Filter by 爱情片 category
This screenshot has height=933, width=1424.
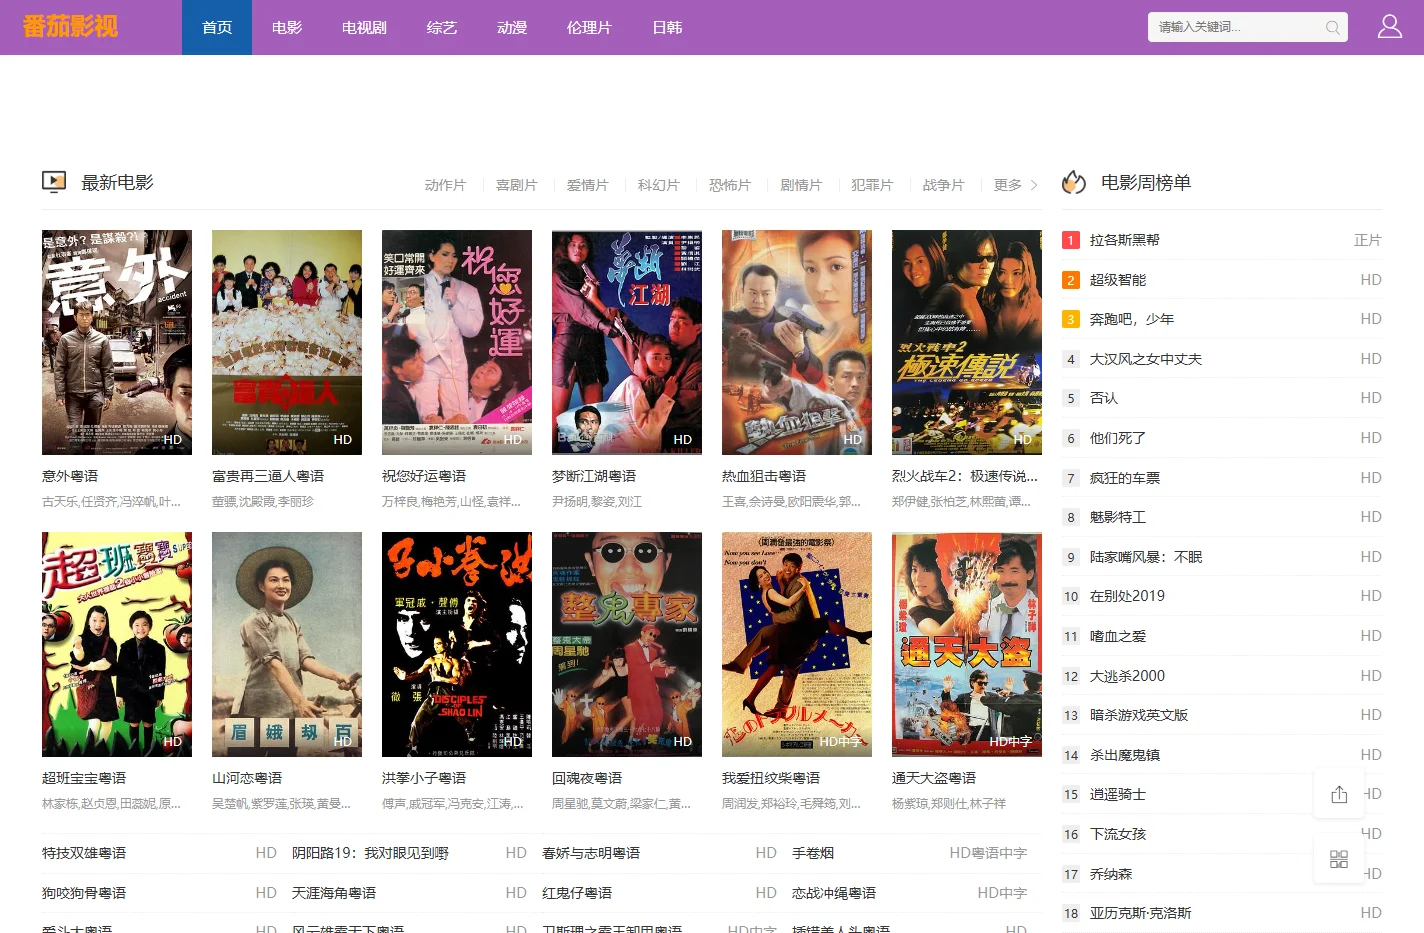click(x=587, y=185)
